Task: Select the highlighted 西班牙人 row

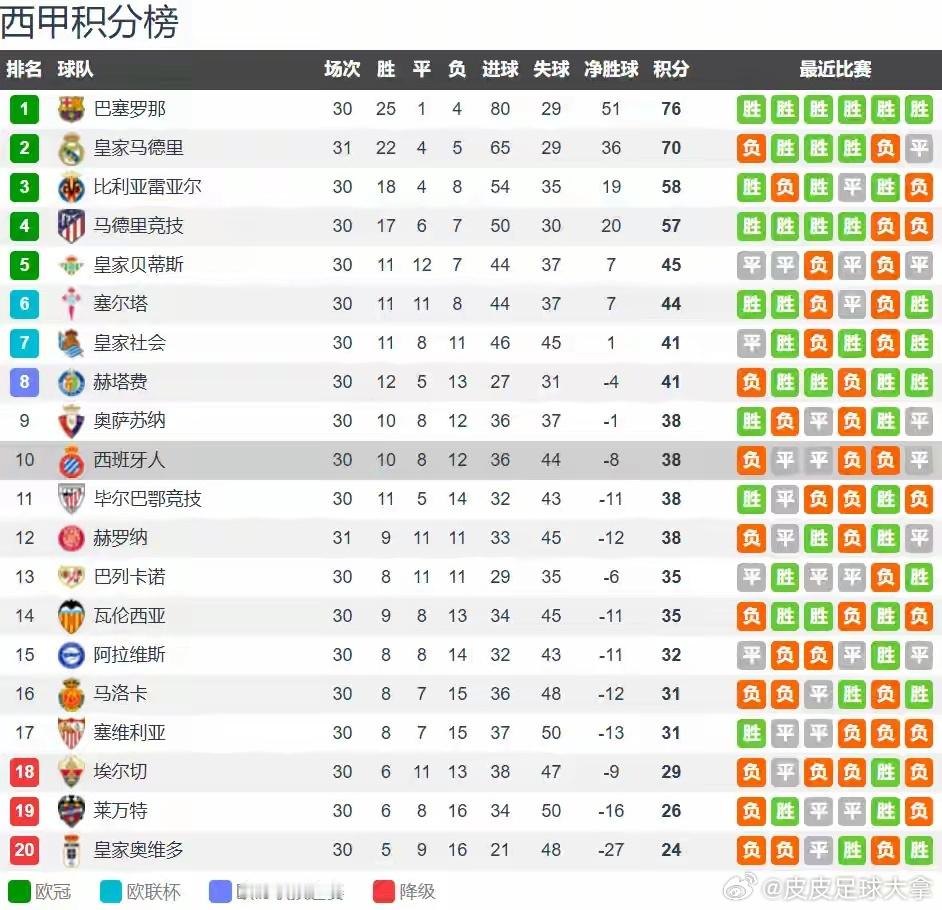Action: coord(471,461)
